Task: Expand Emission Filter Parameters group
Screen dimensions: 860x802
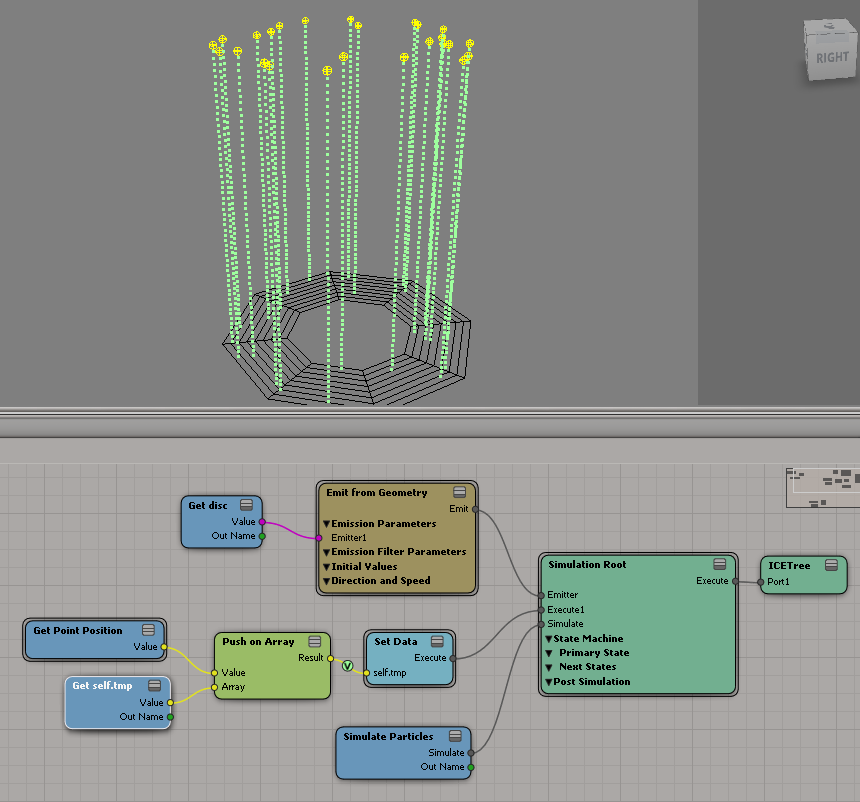Action: 326,551
